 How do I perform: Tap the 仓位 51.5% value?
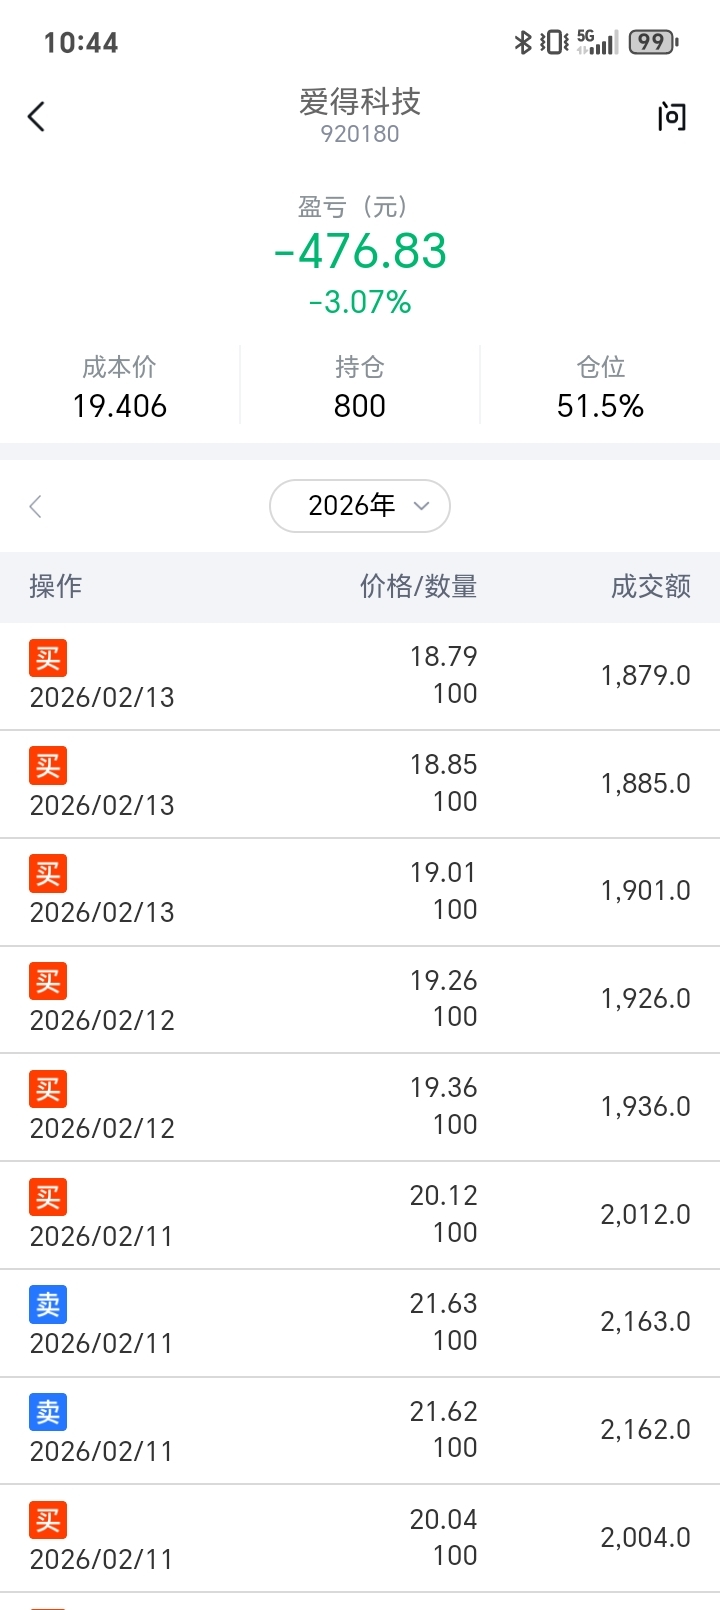[600, 406]
